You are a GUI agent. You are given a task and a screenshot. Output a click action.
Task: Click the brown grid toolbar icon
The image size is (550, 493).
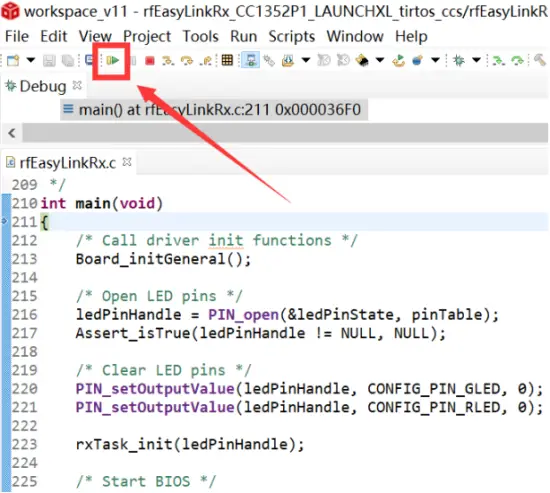click(227, 60)
